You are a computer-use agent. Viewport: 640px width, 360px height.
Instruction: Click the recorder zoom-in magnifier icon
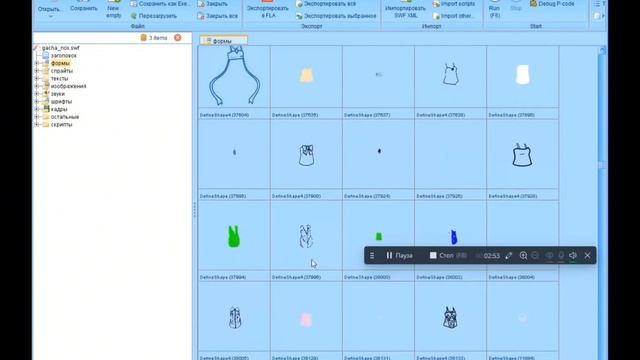[523, 256]
